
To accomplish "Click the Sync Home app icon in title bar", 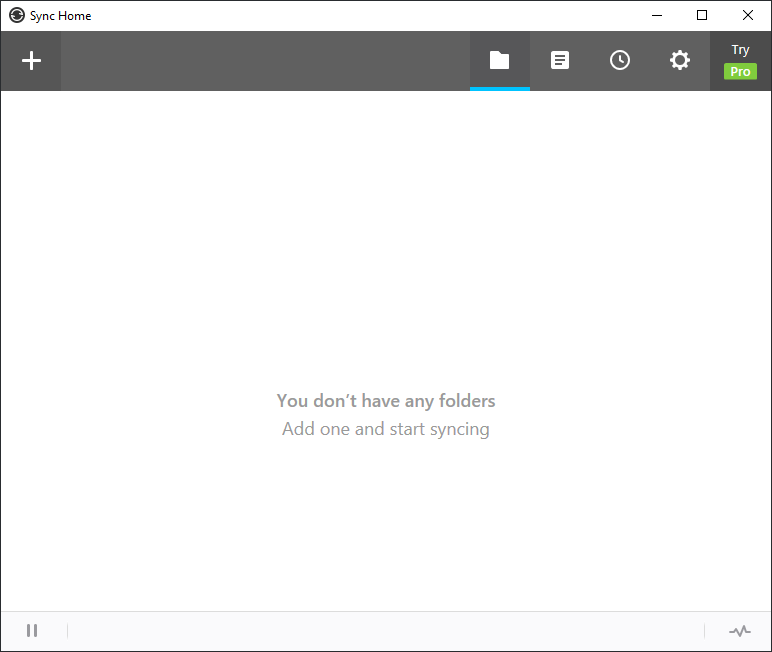I will coord(16,16).
